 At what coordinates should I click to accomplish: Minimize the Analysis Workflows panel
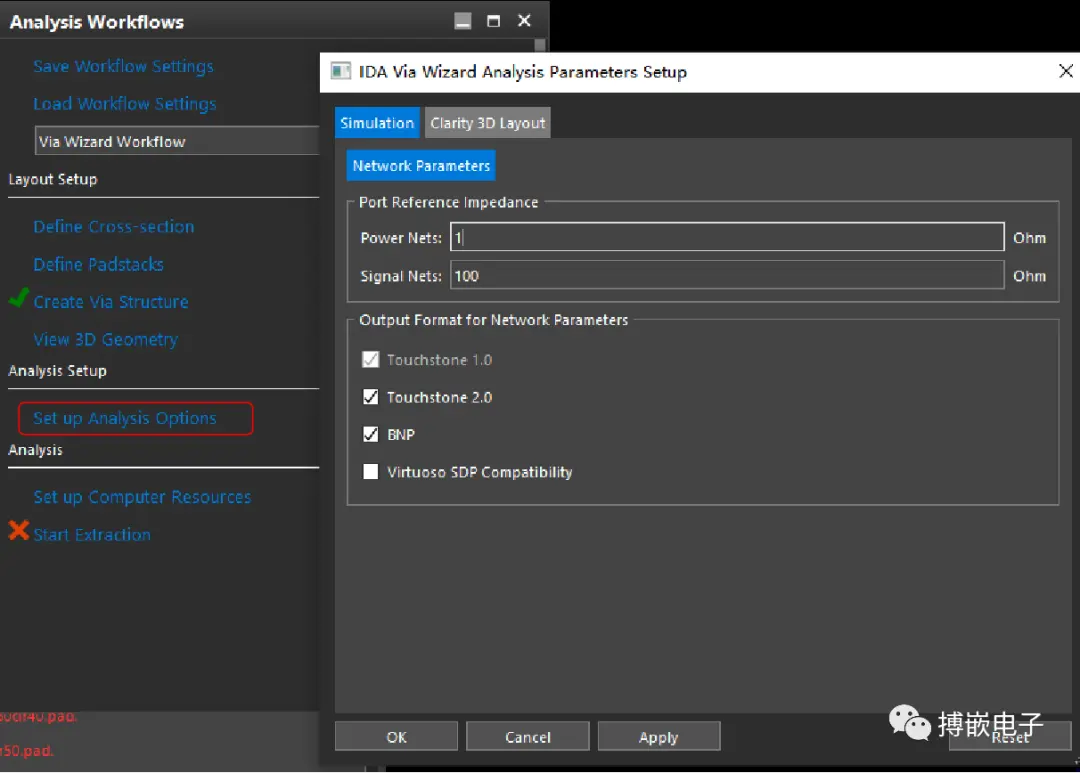pos(463,21)
